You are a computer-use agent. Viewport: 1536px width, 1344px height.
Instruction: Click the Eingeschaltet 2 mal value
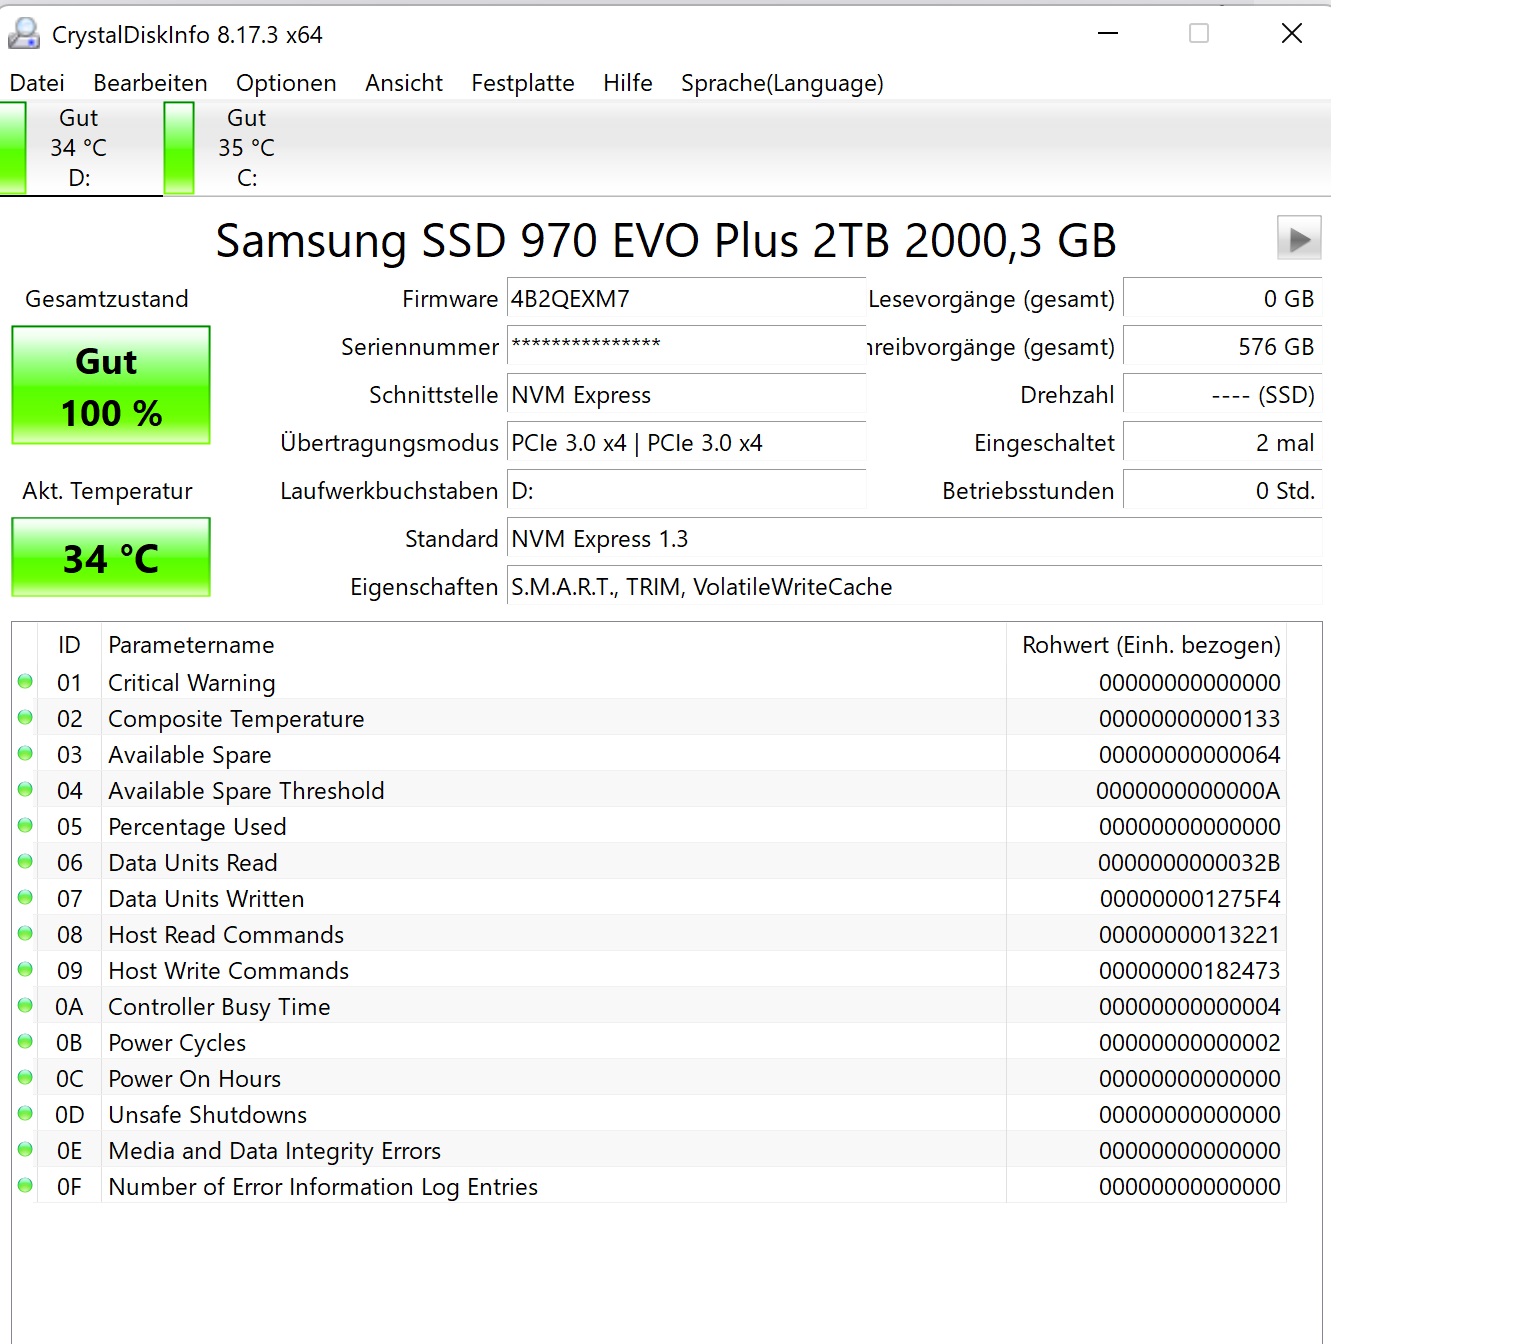[x=1222, y=442]
